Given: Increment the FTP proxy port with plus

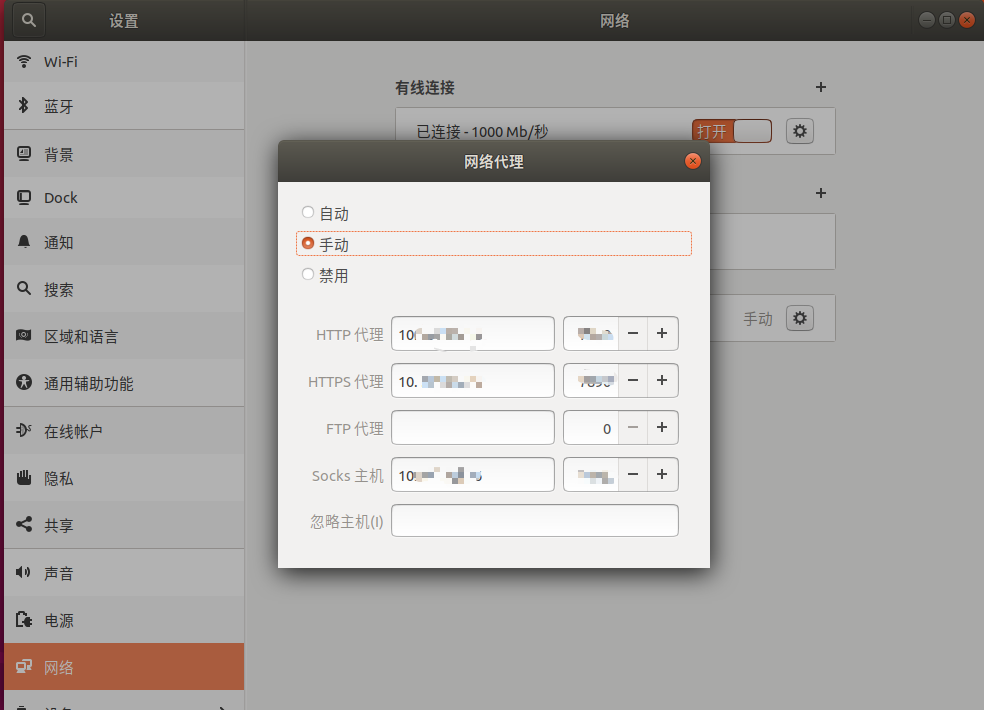Looking at the screenshot, I should click(x=662, y=427).
